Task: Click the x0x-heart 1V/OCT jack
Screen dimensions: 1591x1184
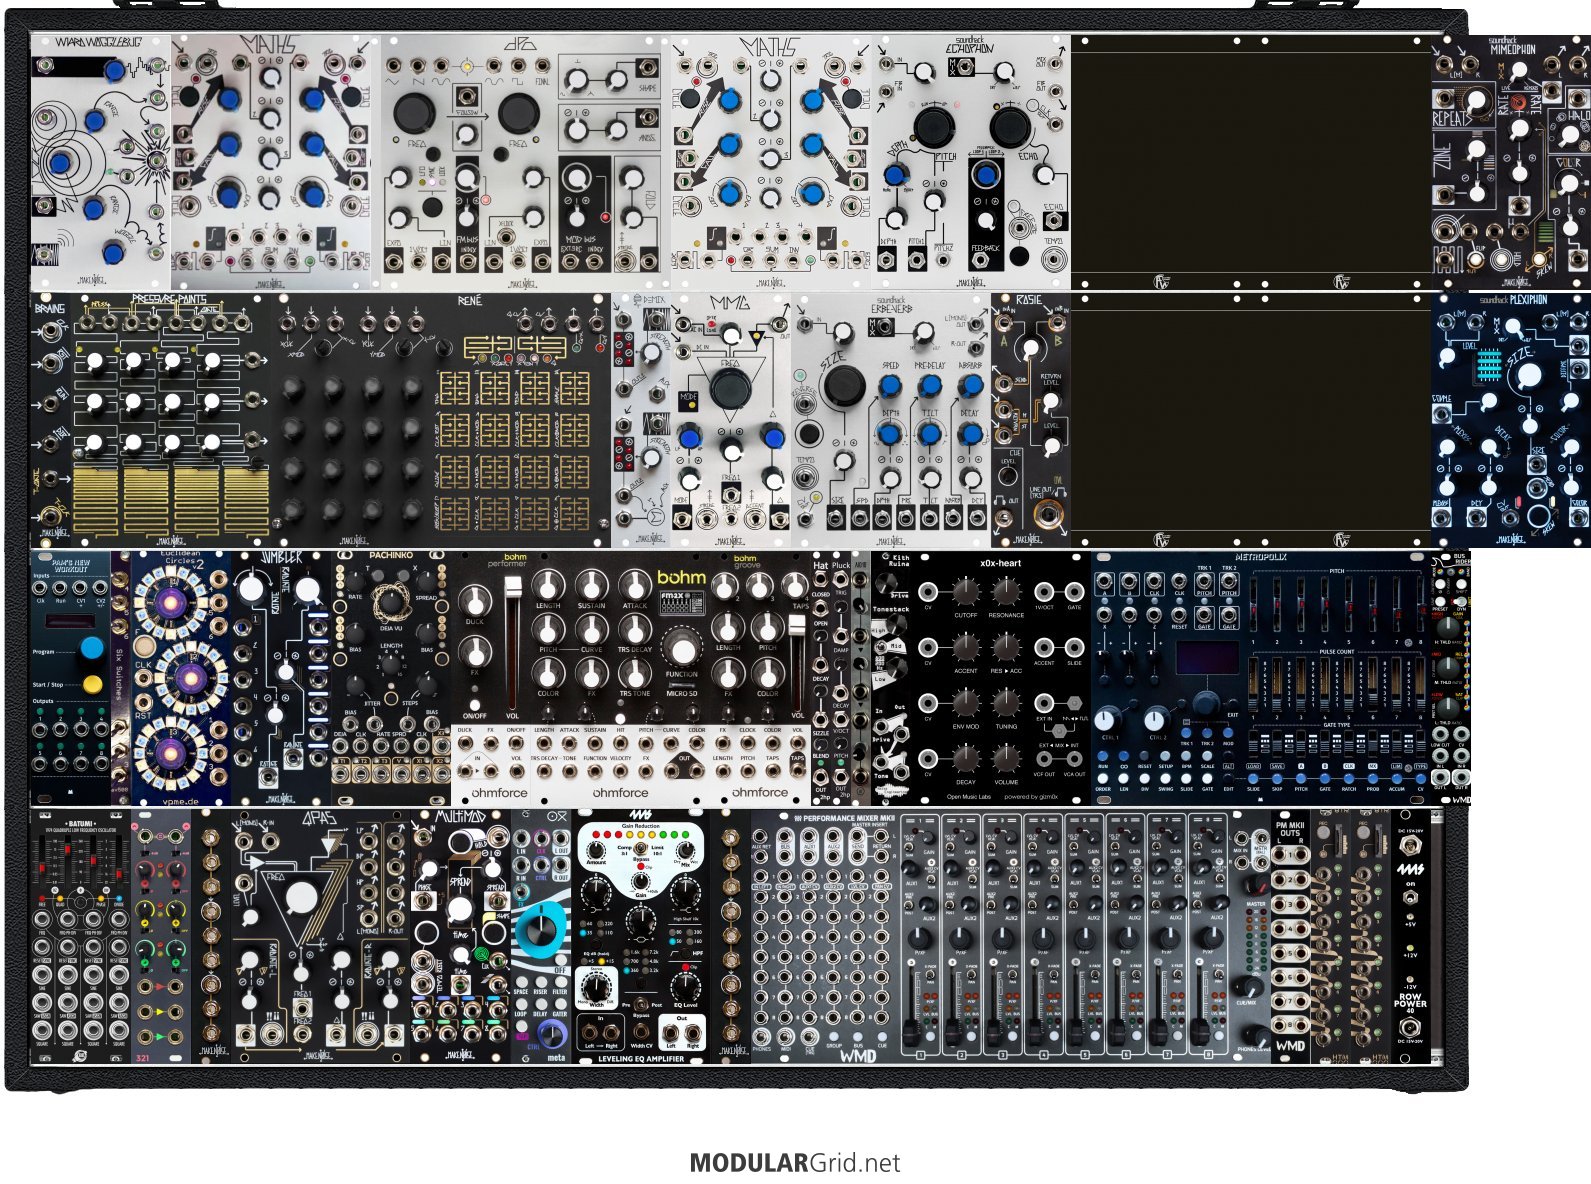Action: 1044,592
